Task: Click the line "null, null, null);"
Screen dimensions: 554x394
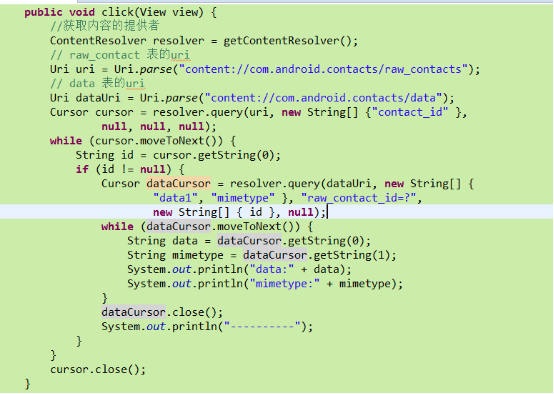Action: pos(159,127)
